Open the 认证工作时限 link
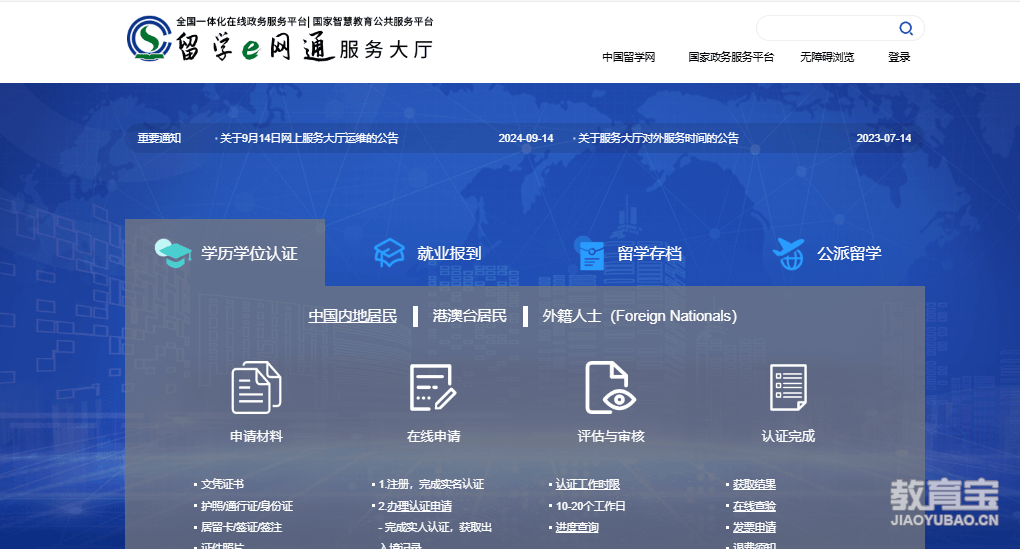Screen dimensions: 1020x549 587,484
